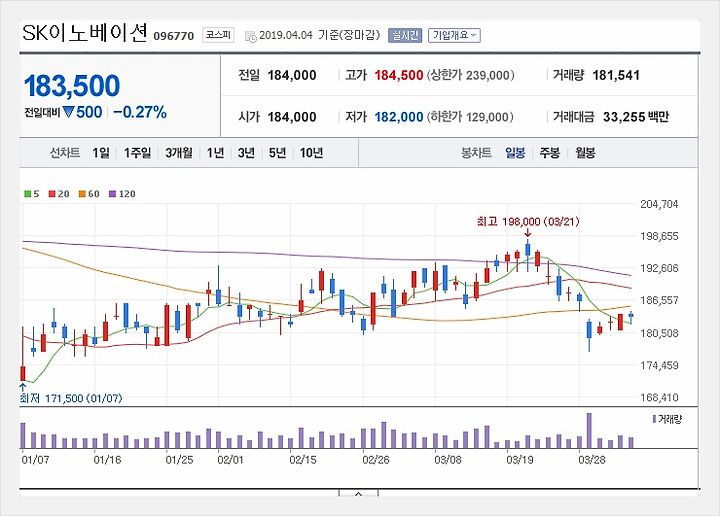720x516 pixels.
Task: Click the -0.27% change value
Action: [x=140, y=112]
